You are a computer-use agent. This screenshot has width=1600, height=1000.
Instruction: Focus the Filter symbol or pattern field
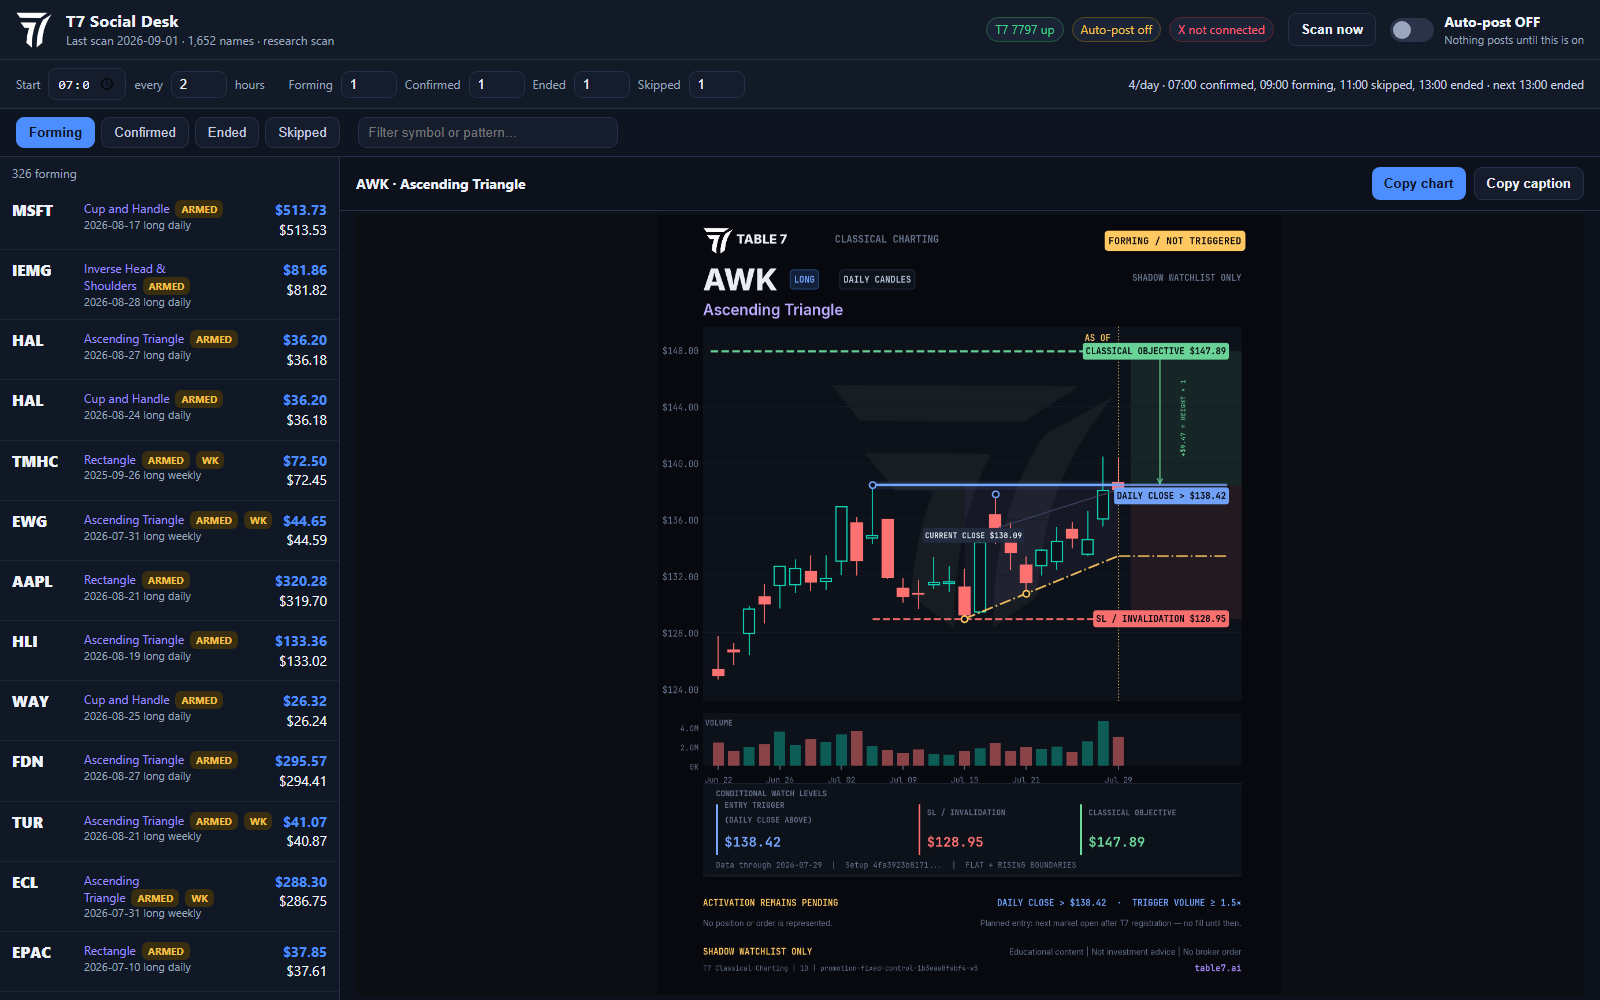click(x=487, y=132)
